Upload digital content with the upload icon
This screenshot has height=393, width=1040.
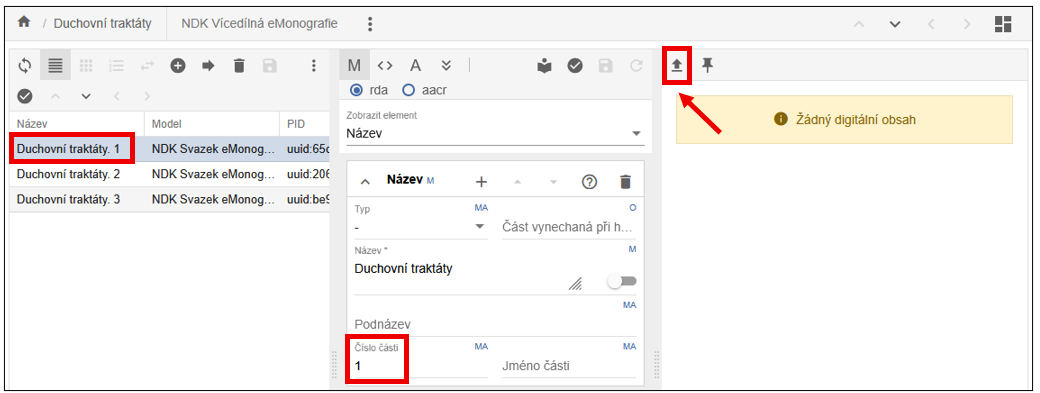pos(677,65)
